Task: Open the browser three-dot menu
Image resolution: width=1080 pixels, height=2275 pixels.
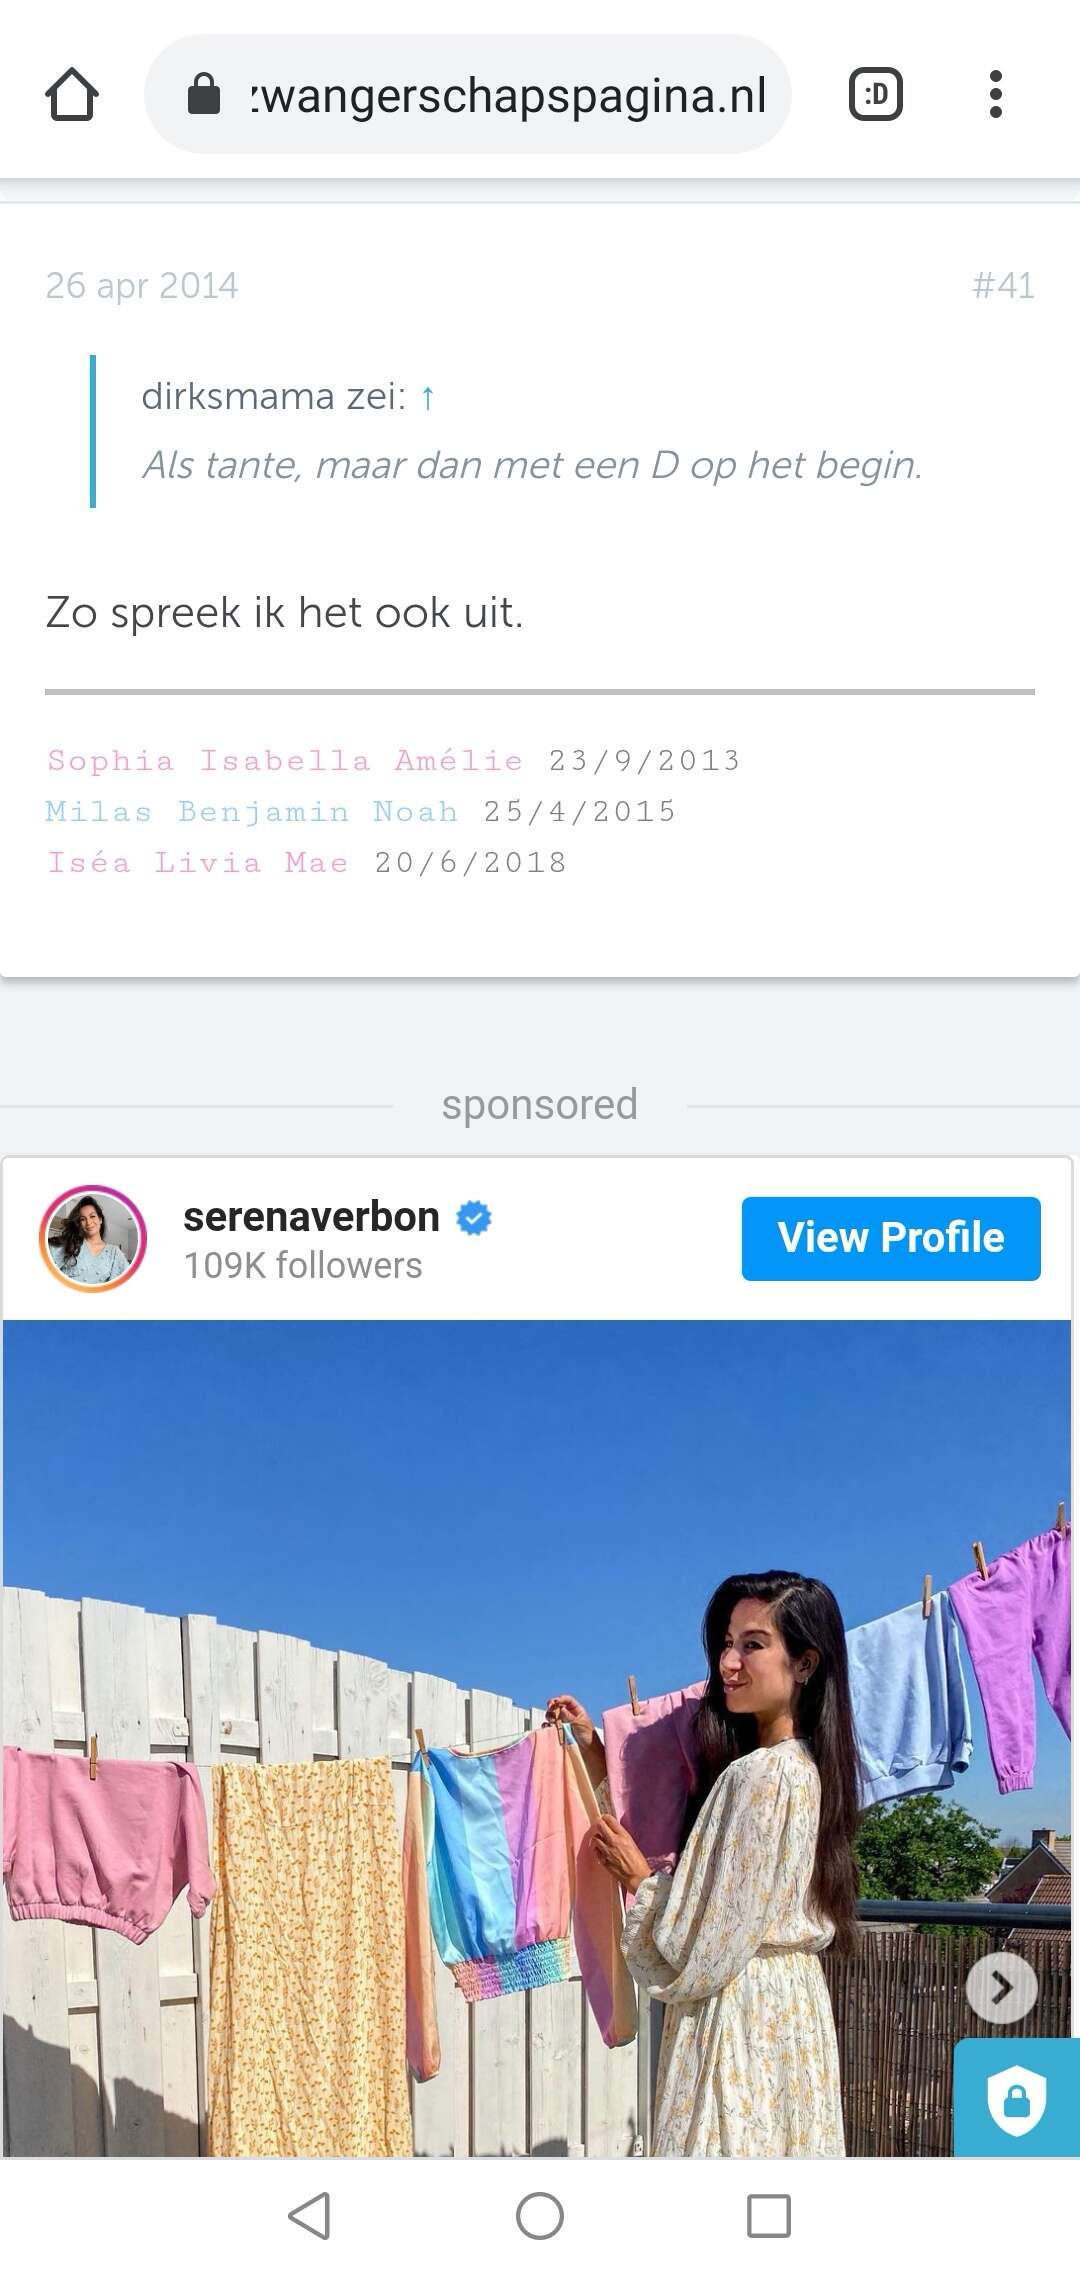Action: (995, 95)
